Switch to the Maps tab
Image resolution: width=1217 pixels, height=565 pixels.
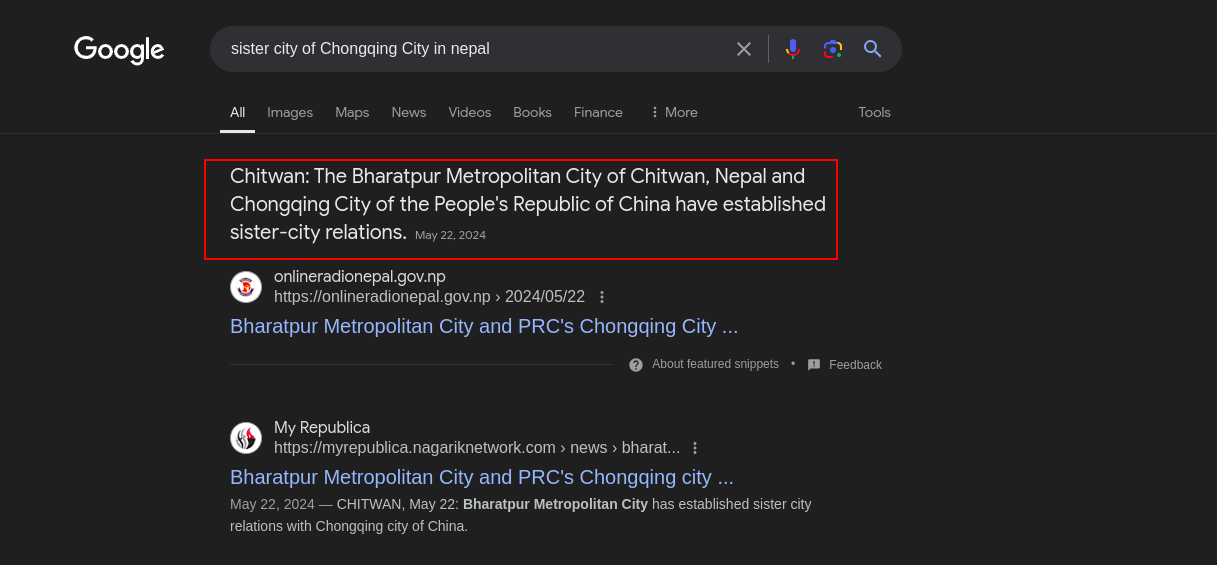pyautogui.click(x=352, y=112)
